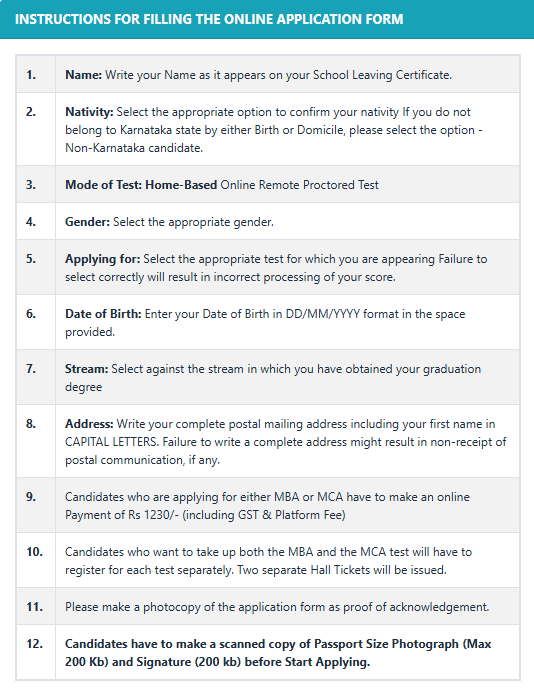Select the Gender instruction row
This screenshot has width=534, height=694.
coord(268,221)
